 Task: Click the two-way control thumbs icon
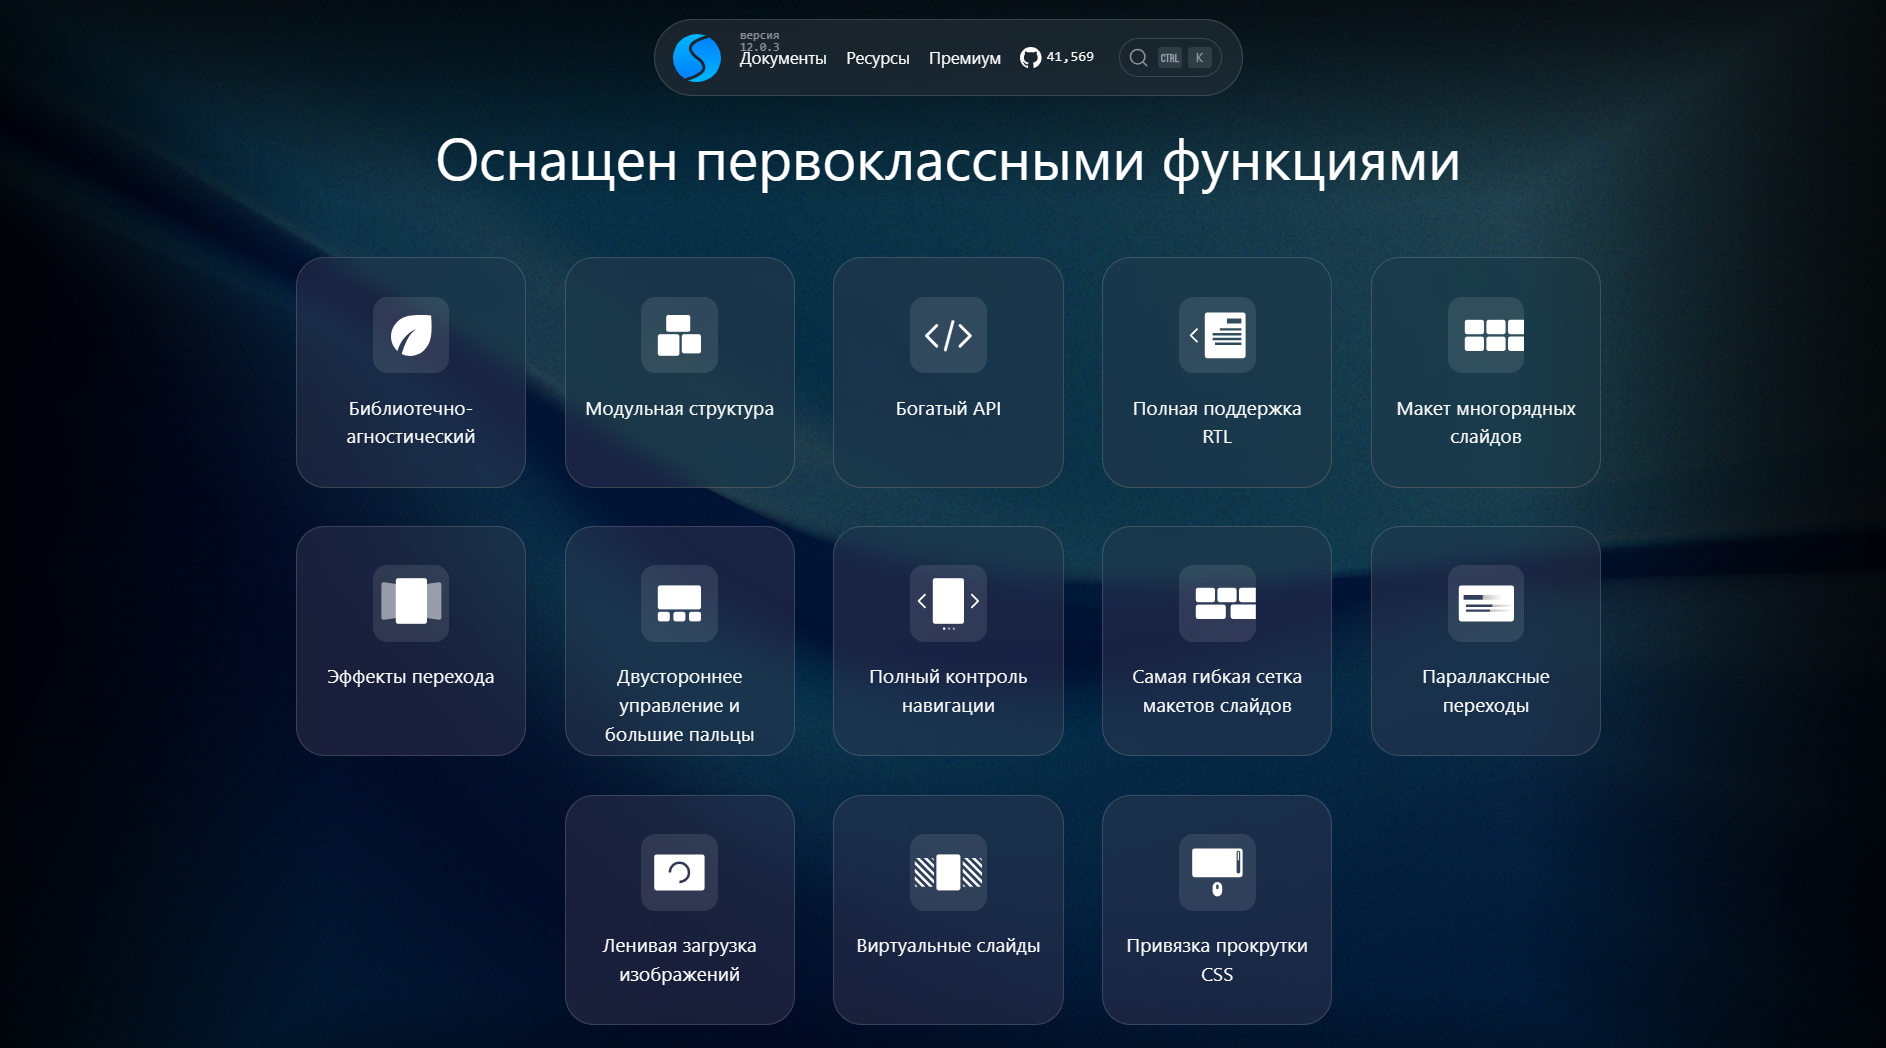pyautogui.click(x=679, y=603)
